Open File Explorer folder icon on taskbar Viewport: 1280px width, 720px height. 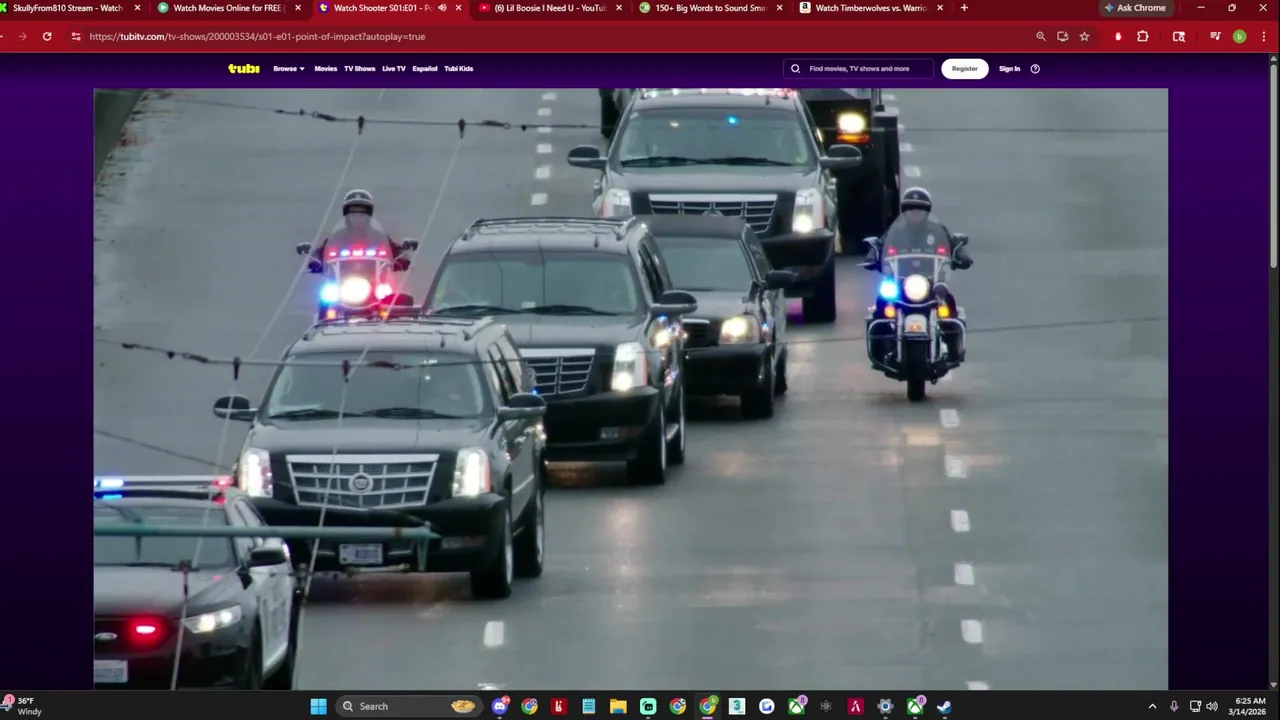coord(618,706)
